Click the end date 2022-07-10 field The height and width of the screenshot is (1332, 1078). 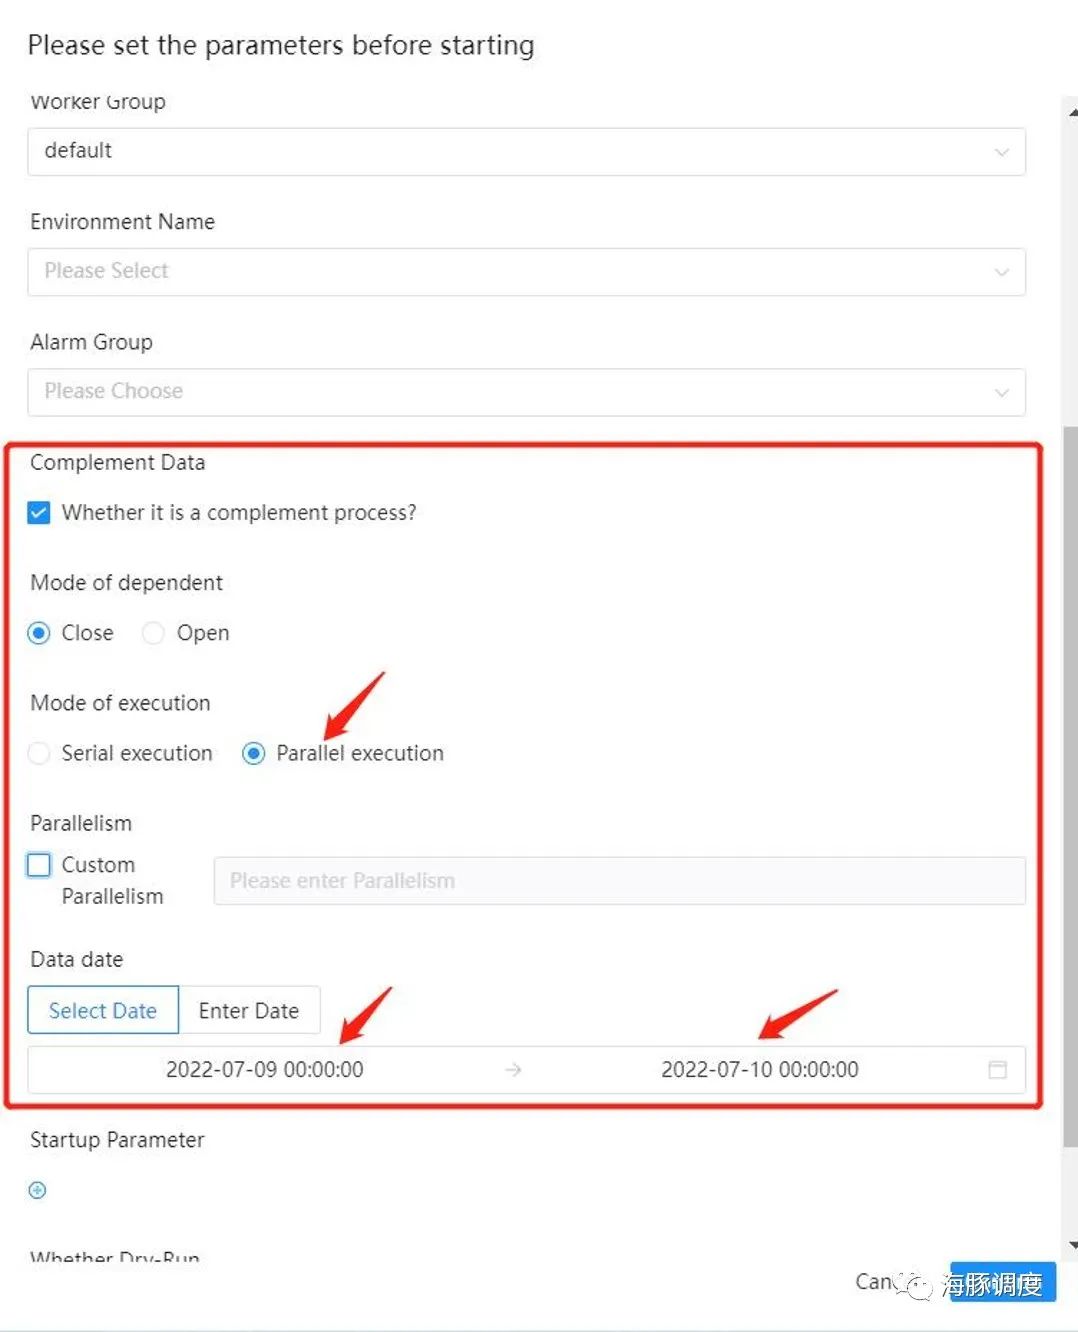click(x=759, y=1070)
